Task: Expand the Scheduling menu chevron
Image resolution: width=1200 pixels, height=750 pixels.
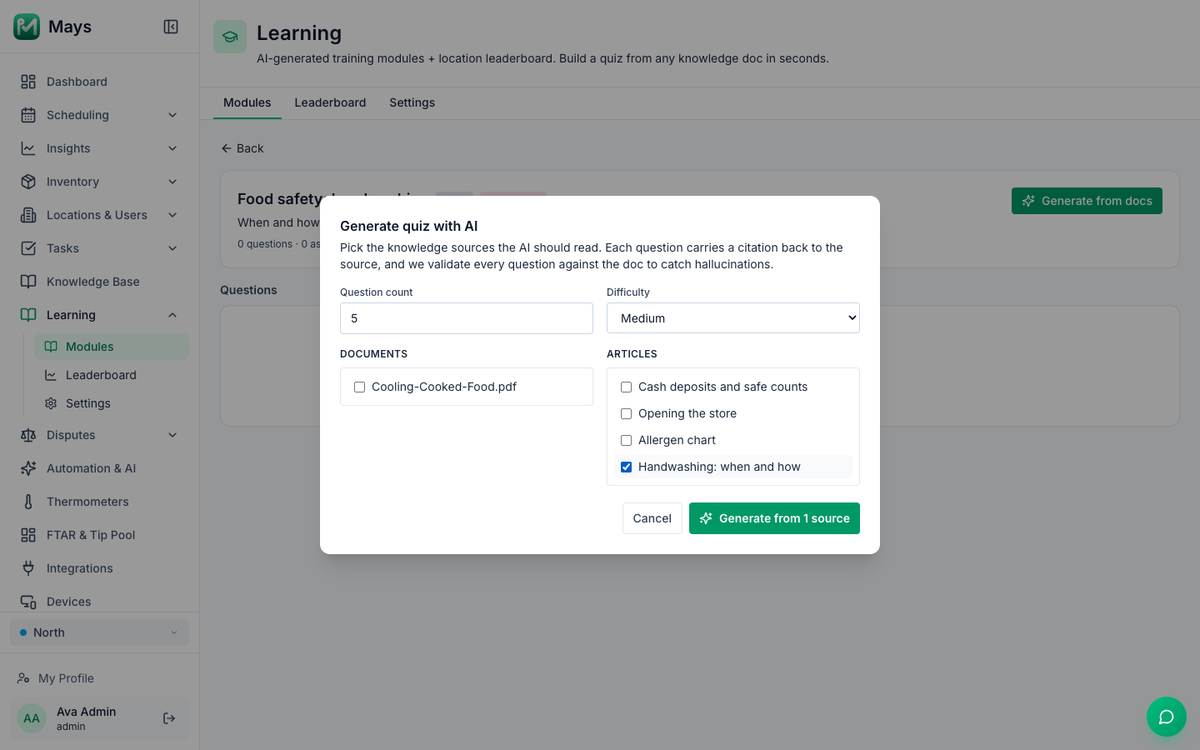Action: tap(172, 115)
